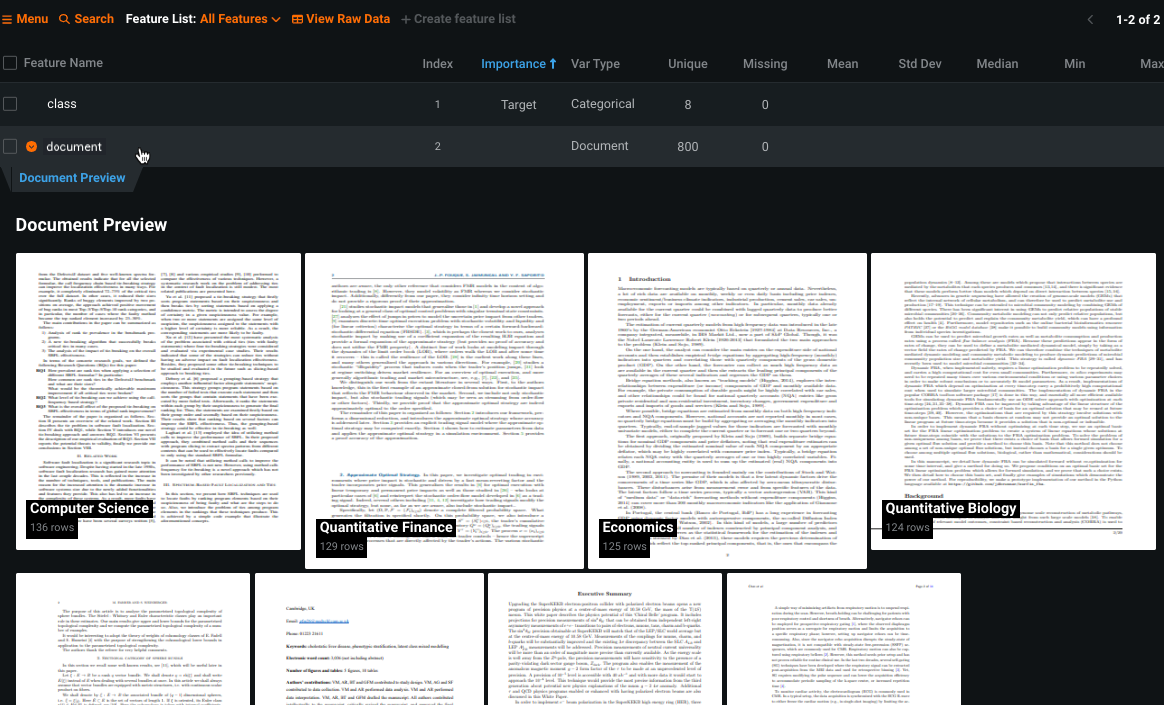
Task: Click the Importance sort arrow icon
Action: pyautogui.click(x=553, y=63)
